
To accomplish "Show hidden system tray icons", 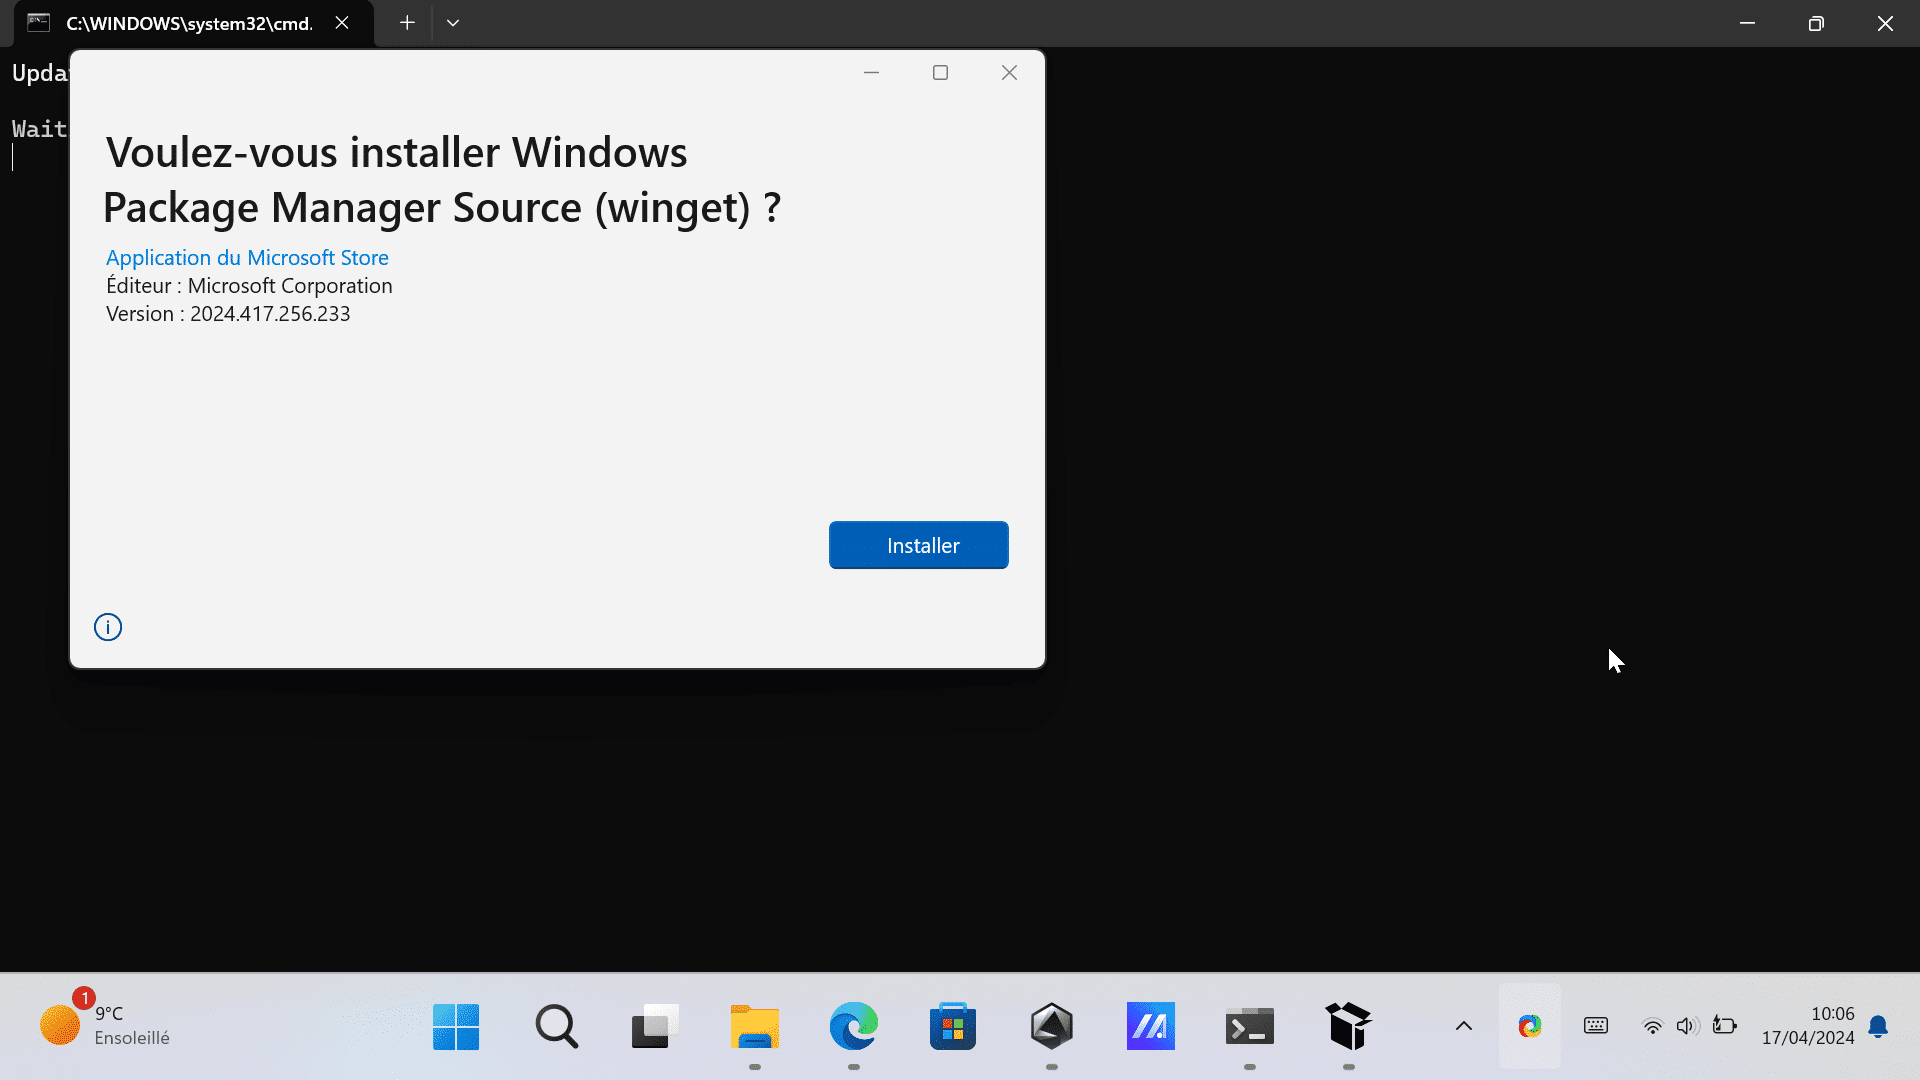I will pyautogui.click(x=1464, y=1026).
